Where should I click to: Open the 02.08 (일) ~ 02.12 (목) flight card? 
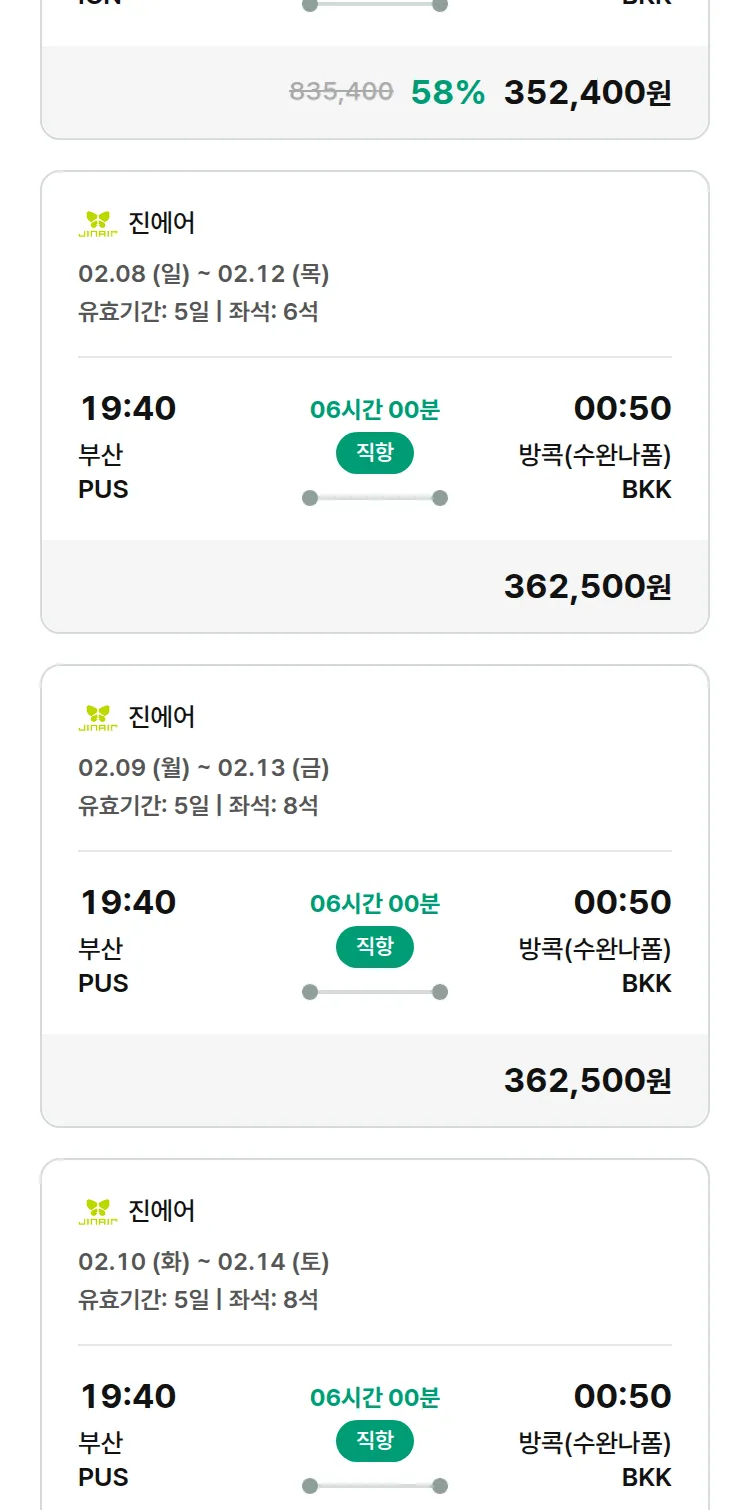(204, 274)
